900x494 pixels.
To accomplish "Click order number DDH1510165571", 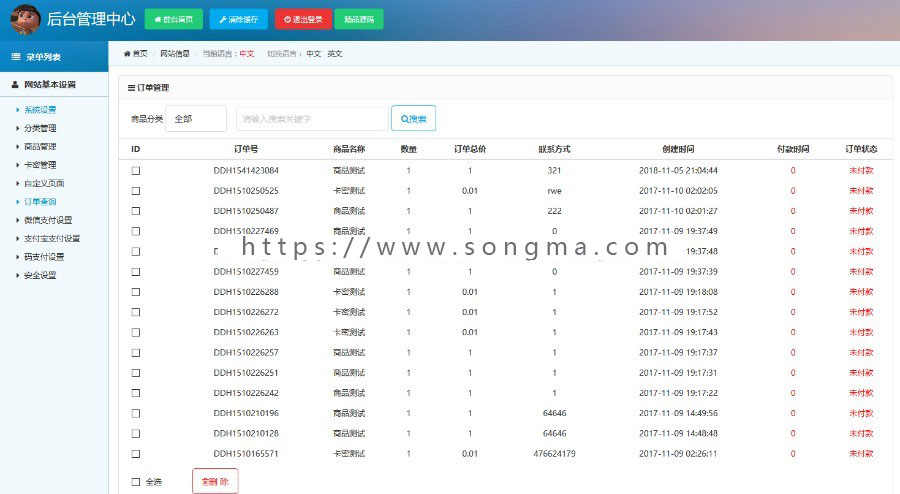I will click(x=246, y=453).
